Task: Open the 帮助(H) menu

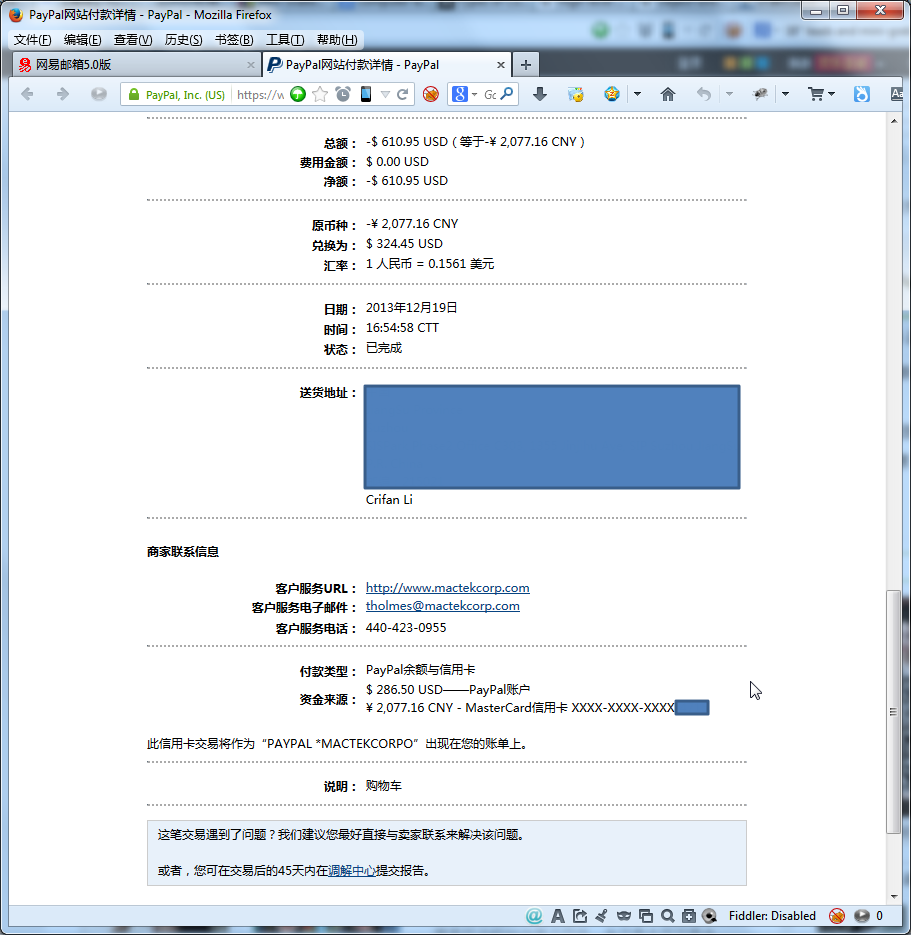Action: click(337, 40)
